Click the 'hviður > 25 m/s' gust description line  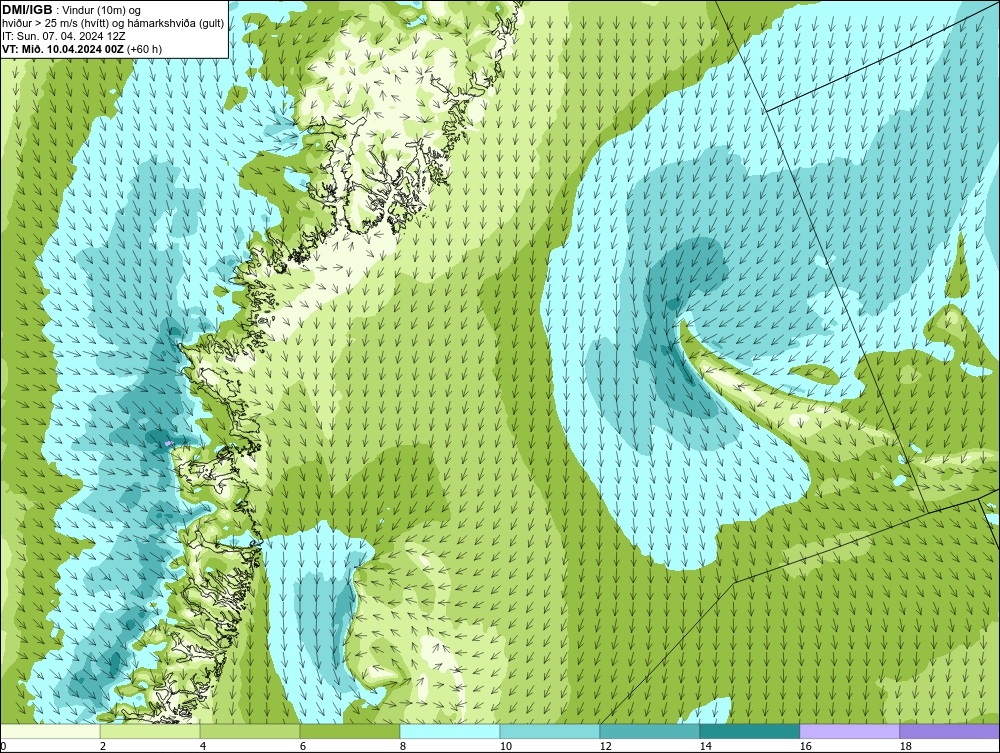[113, 24]
